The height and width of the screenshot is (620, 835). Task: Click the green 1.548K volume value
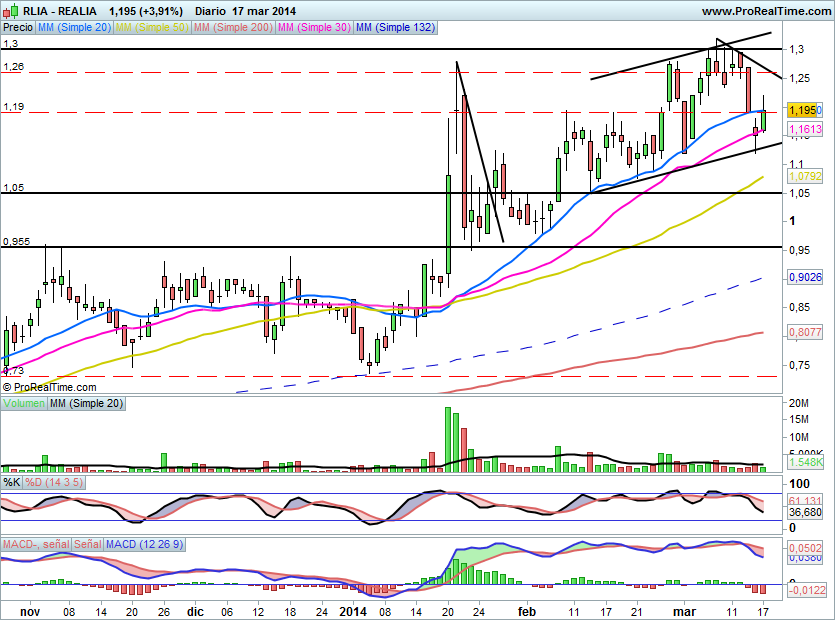(x=806, y=462)
